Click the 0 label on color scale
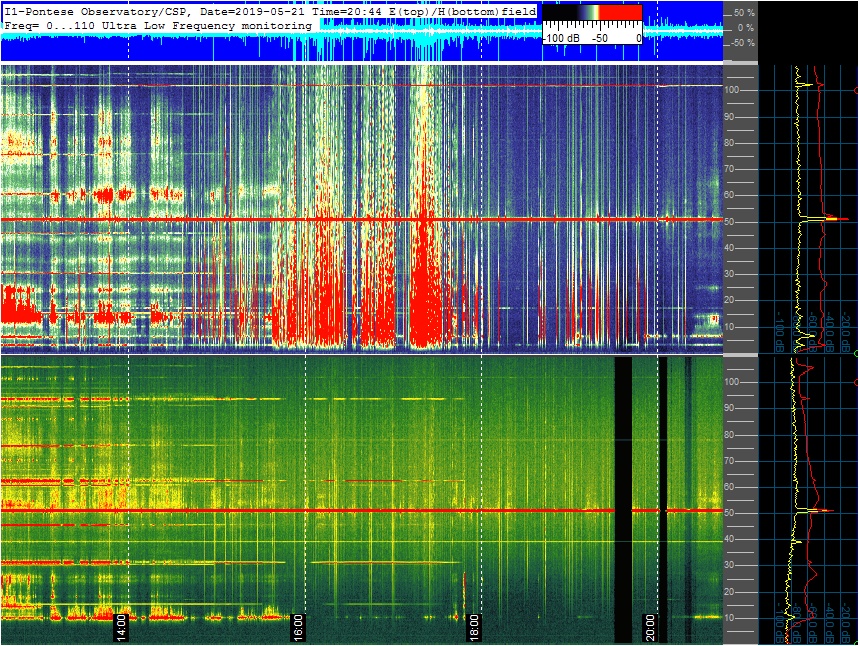This screenshot has width=859, height=646. coord(638,38)
